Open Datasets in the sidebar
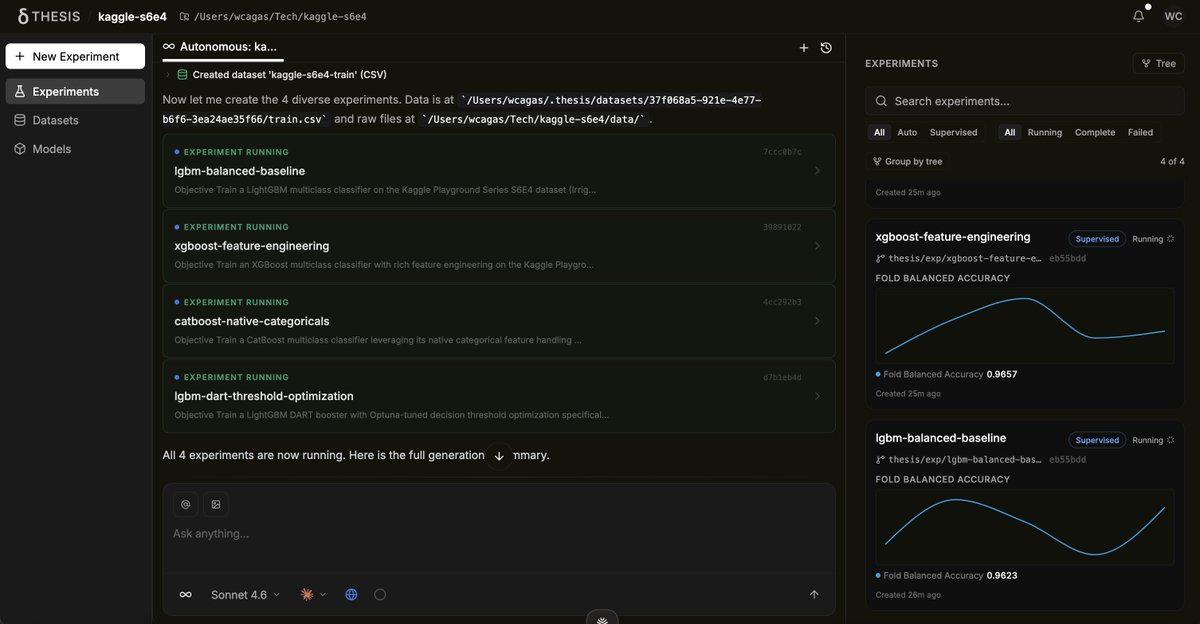Image resolution: width=1200 pixels, height=624 pixels. point(75,120)
